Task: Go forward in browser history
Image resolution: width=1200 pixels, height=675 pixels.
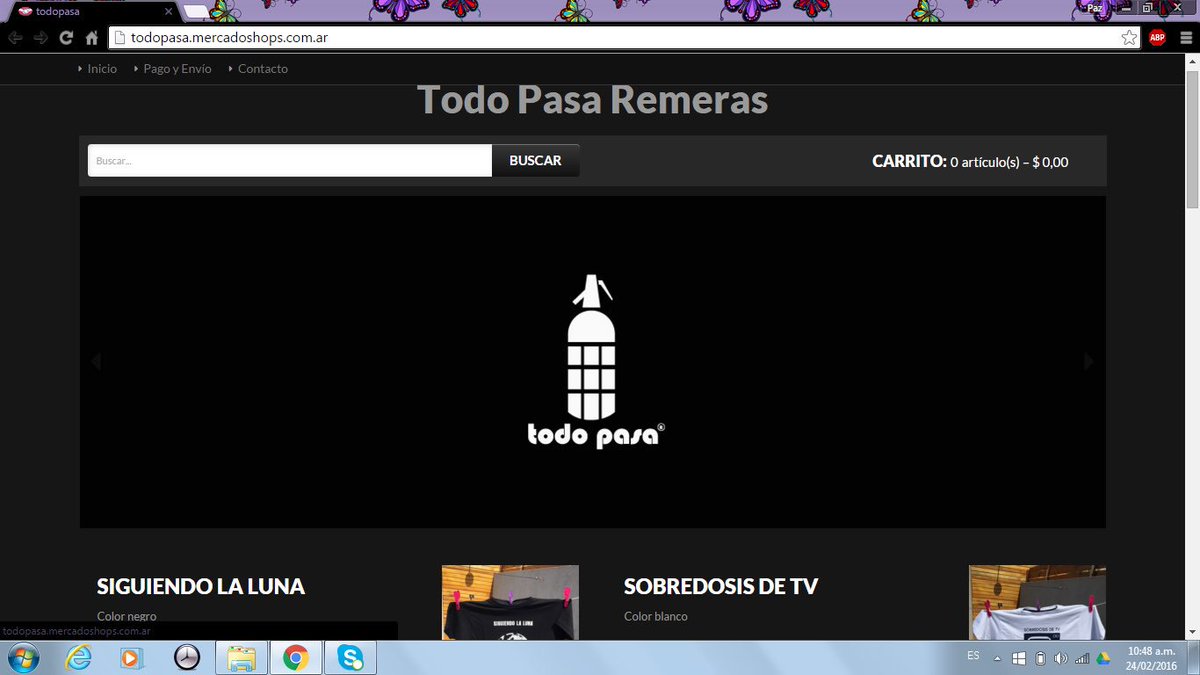Action: pos(41,38)
